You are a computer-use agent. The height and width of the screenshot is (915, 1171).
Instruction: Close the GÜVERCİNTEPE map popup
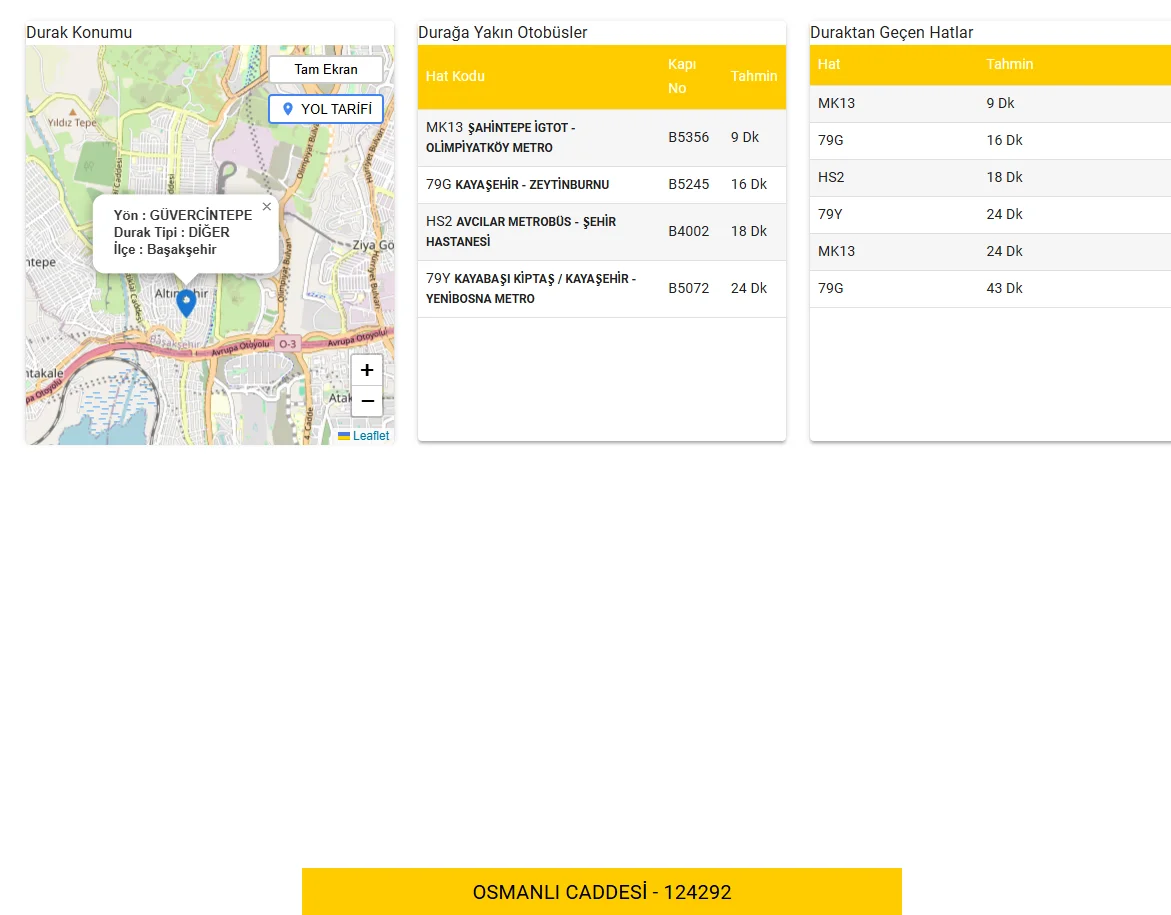[266, 206]
